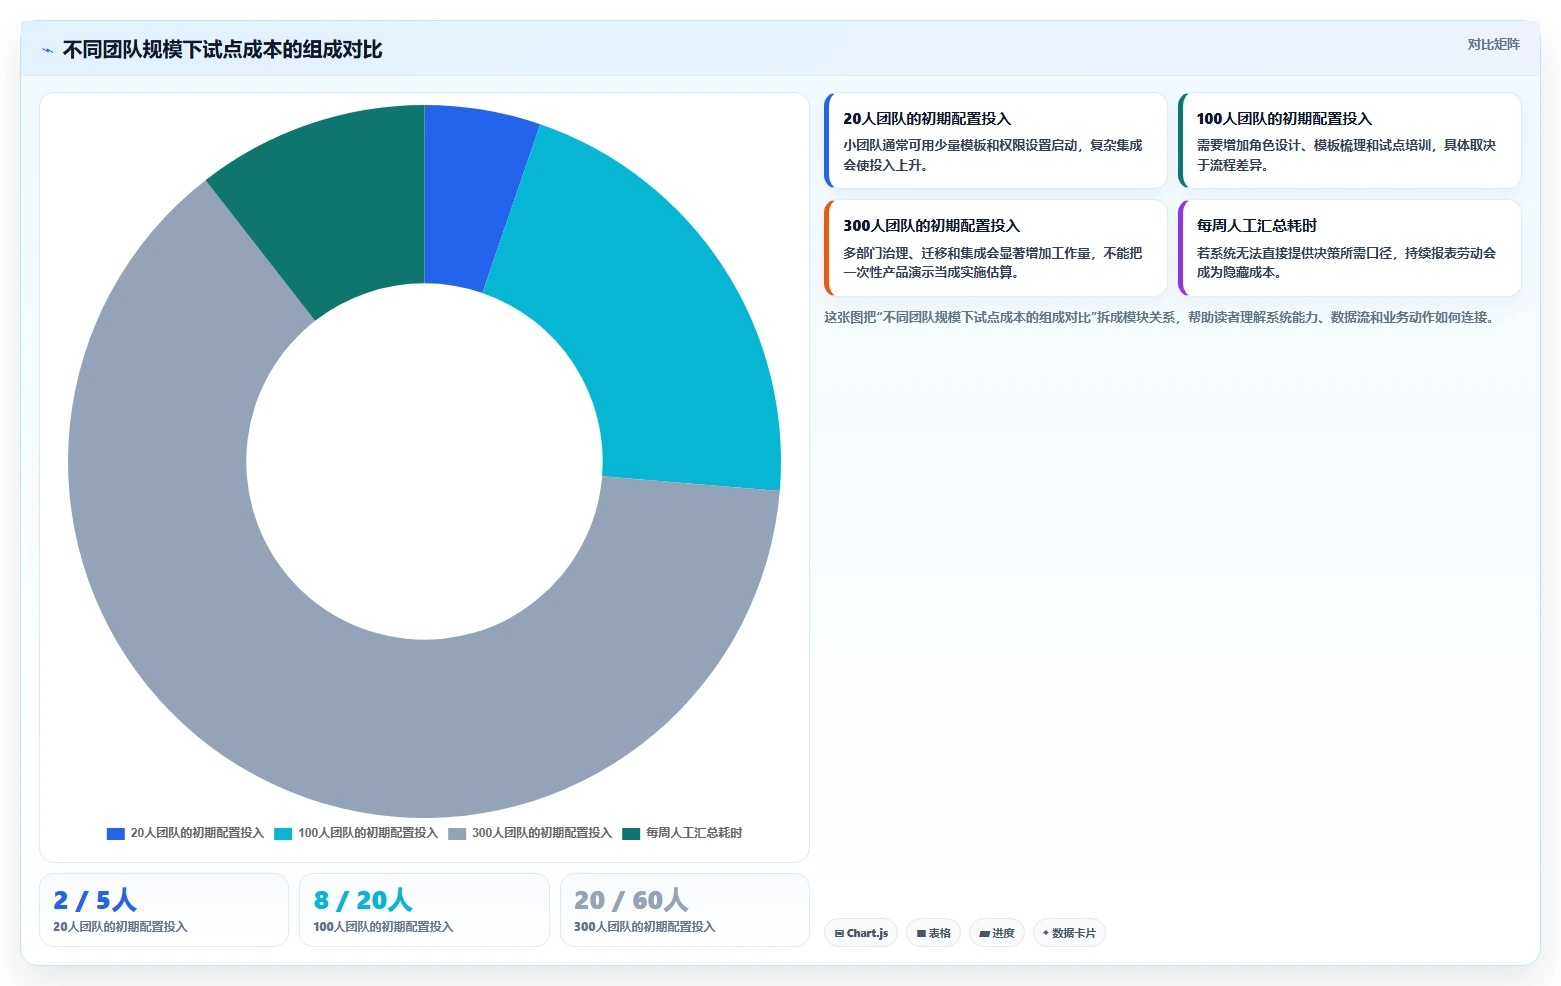Toggle the cyan legend swatch for 100人团队的初期配置投入
The image size is (1561, 986).
(x=283, y=833)
